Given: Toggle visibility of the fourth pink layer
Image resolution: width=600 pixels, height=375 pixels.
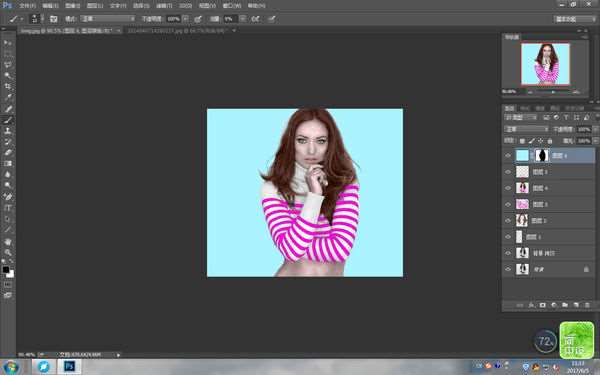Looking at the screenshot, I should (508, 204).
